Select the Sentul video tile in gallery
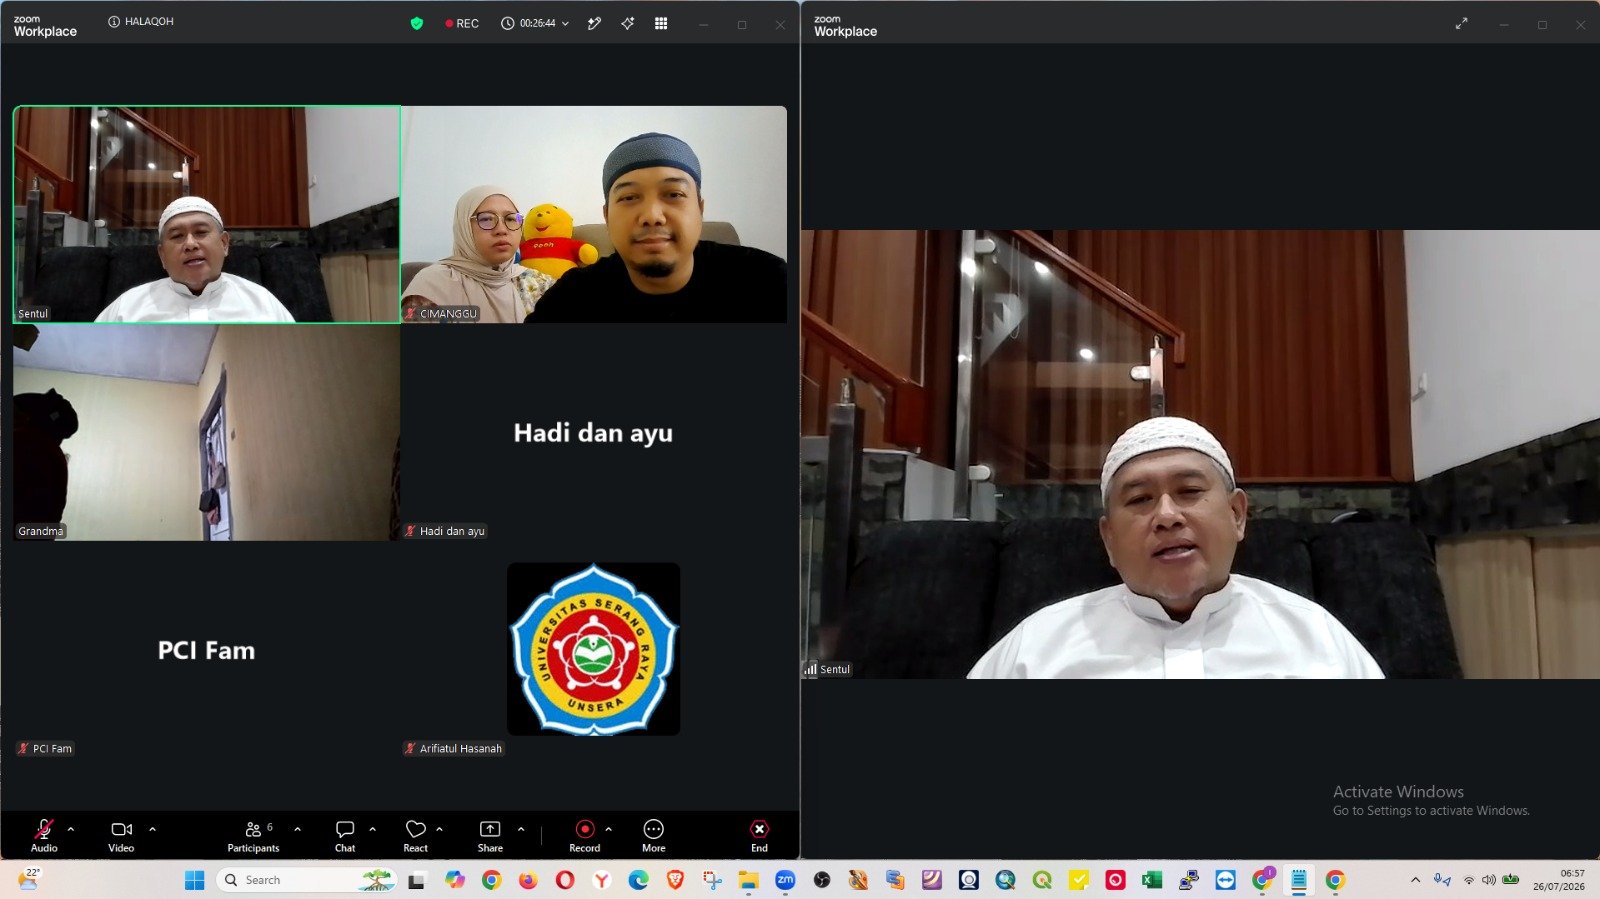Image resolution: width=1600 pixels, height=899 pixels. 207,214
